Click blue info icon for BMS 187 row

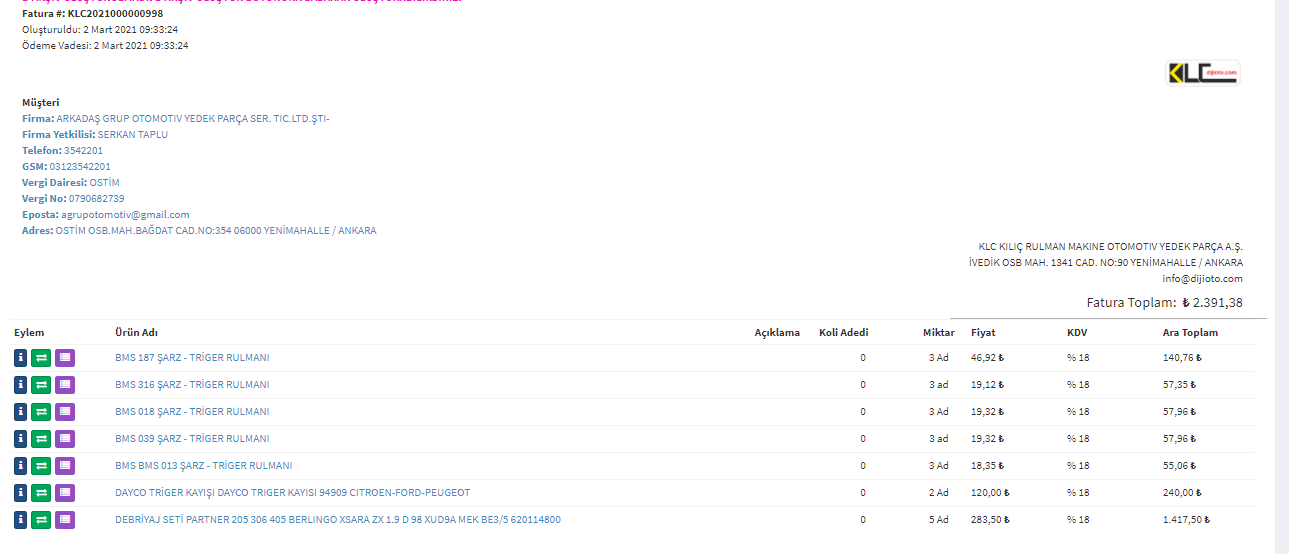coord(21,358)
